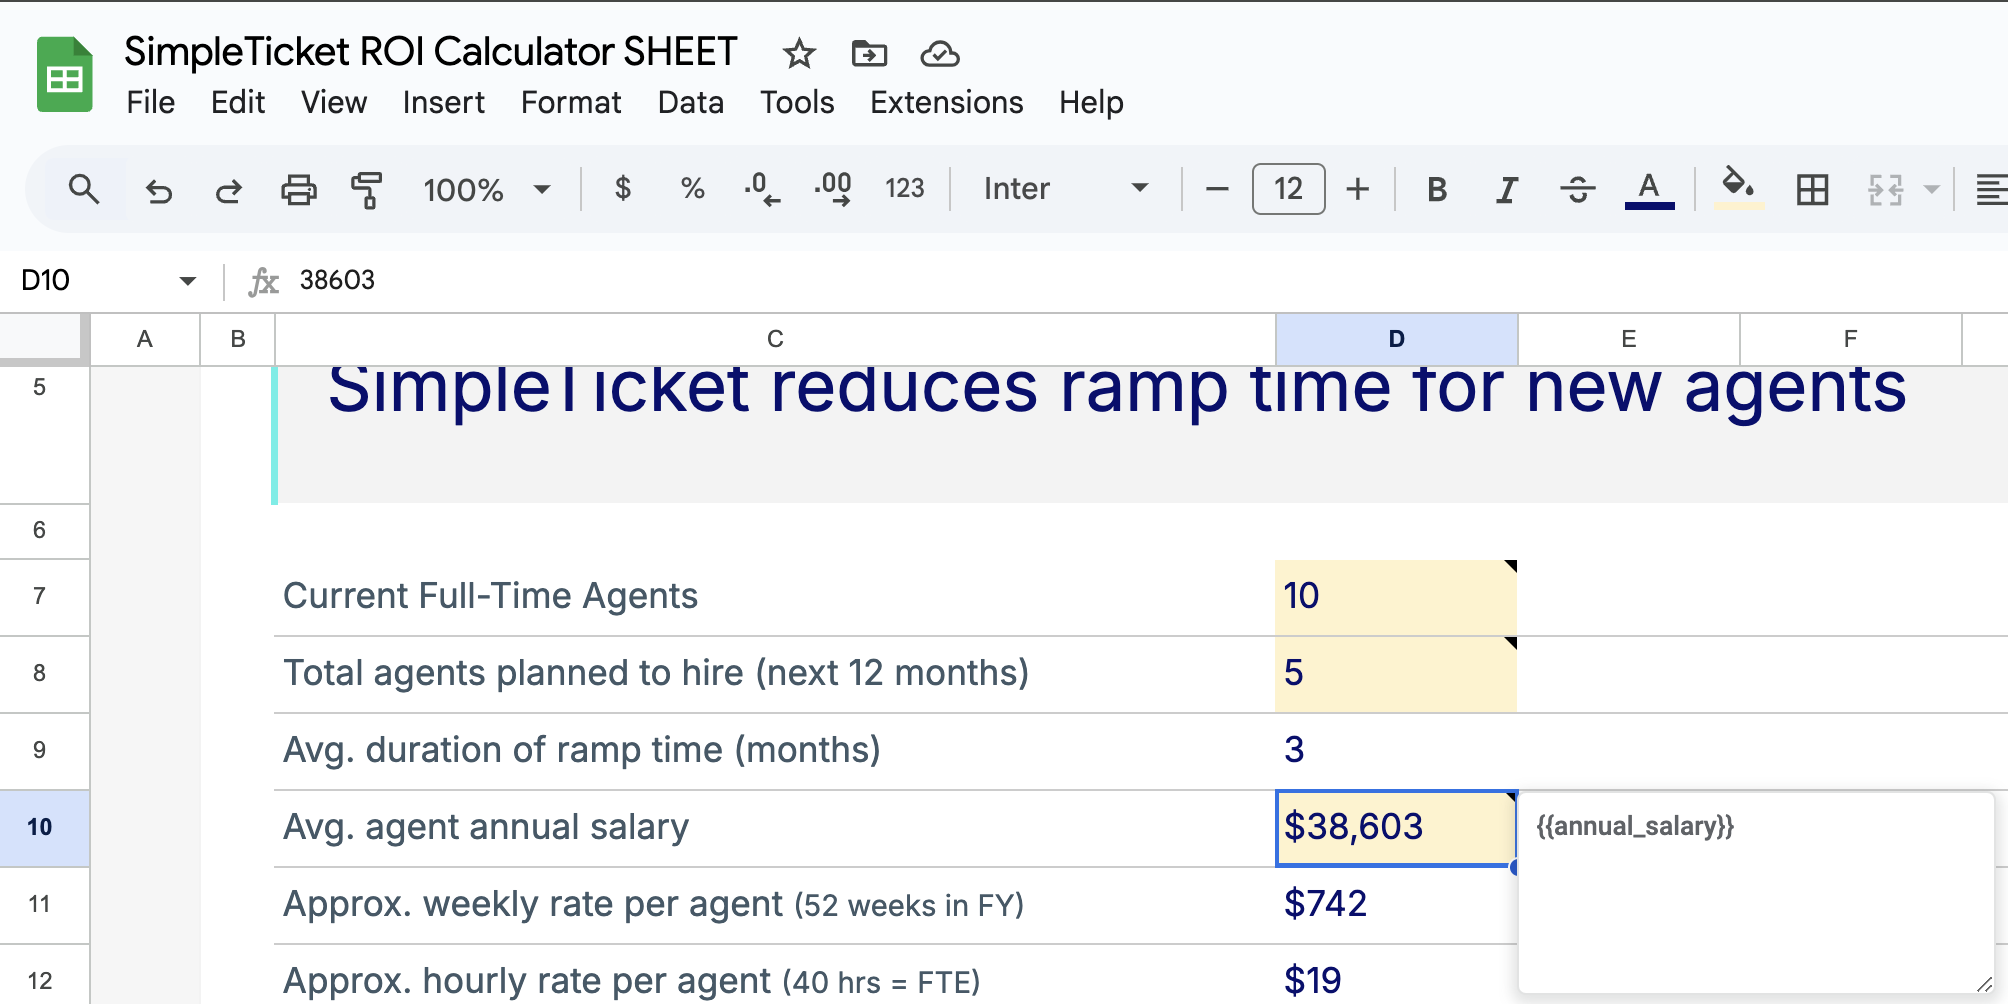Viewport: 2008px width, 1004px height.
Task: Select column D header
Action: pyautogui.click(x=1397, y=339)
